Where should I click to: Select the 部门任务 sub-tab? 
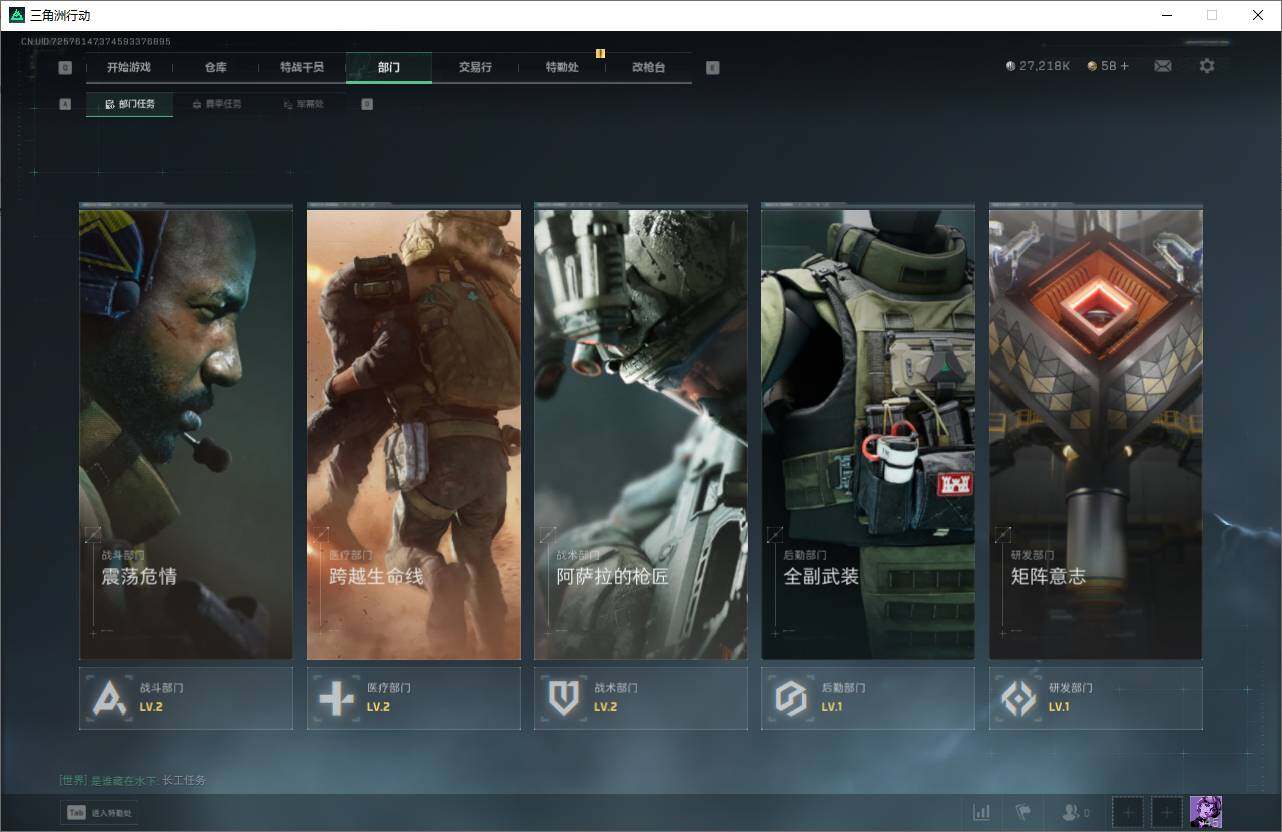[130, 104]
